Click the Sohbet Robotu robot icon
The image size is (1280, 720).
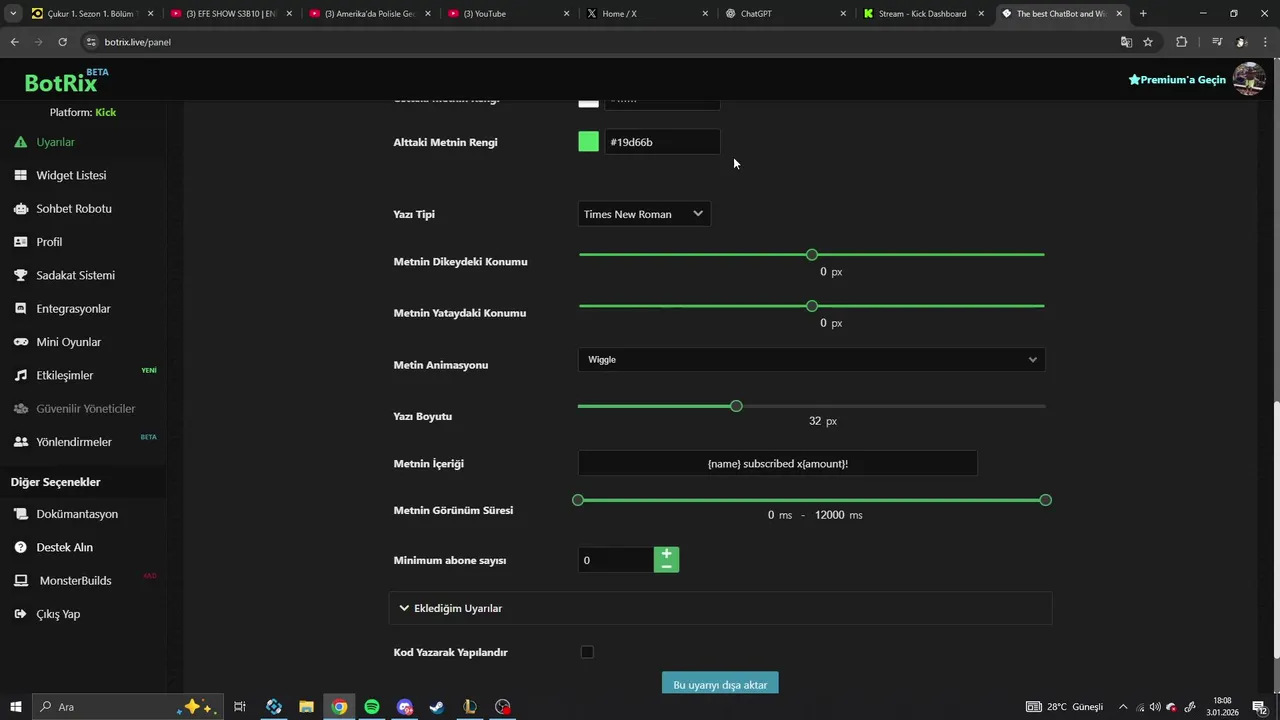pyautogui.click(x=20, y=209)
